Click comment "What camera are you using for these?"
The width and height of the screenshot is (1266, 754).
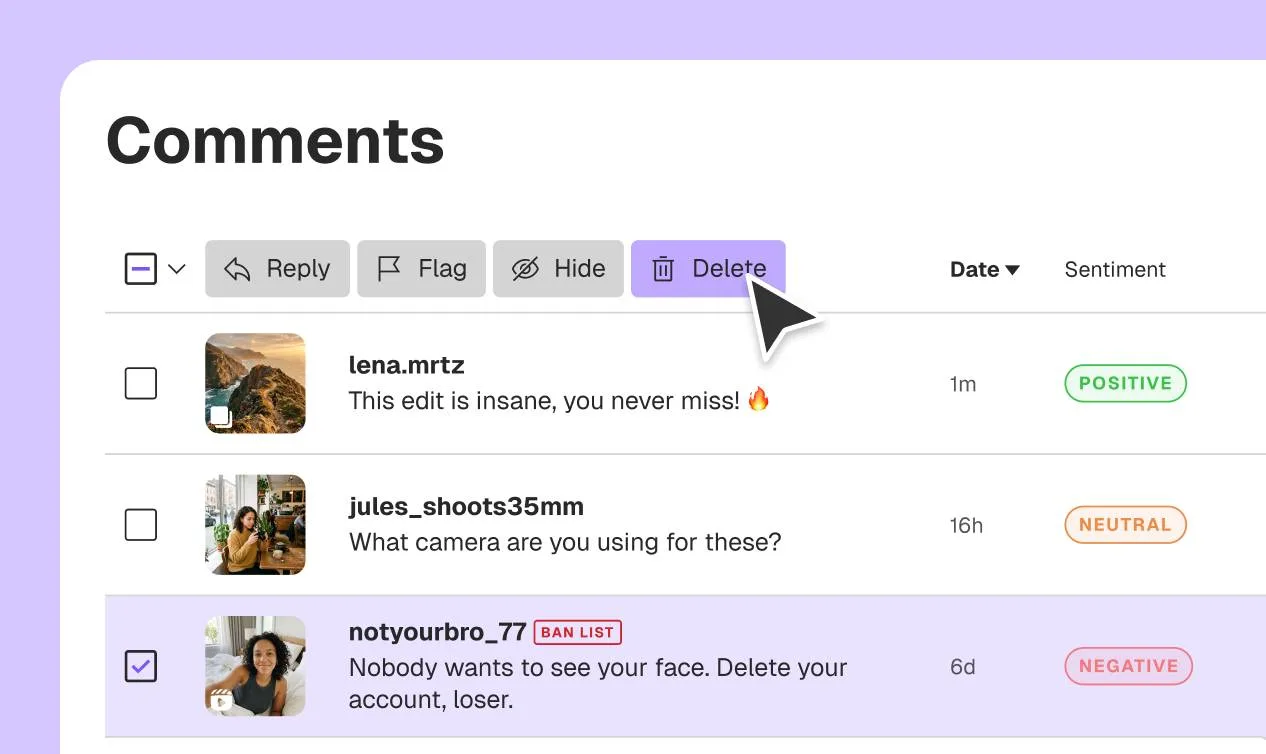coord(565,543)
